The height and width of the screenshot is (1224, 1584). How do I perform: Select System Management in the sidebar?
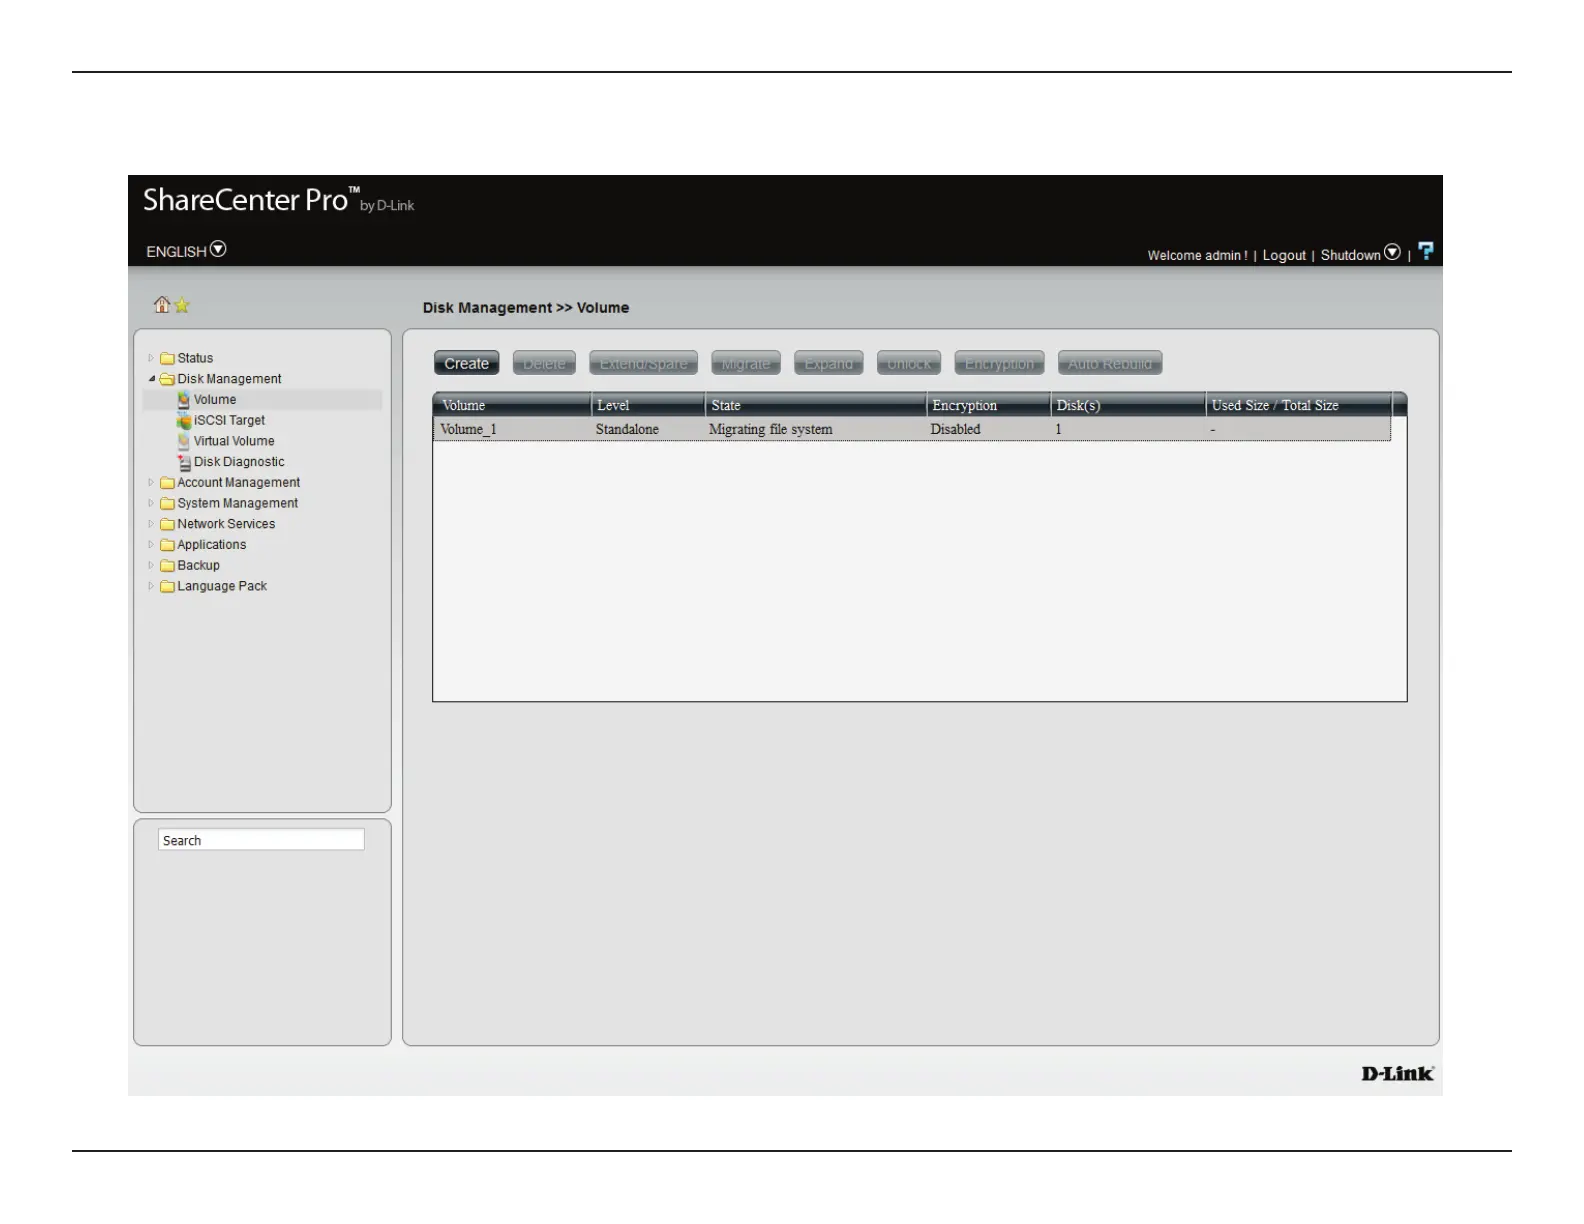pos(237,504)
